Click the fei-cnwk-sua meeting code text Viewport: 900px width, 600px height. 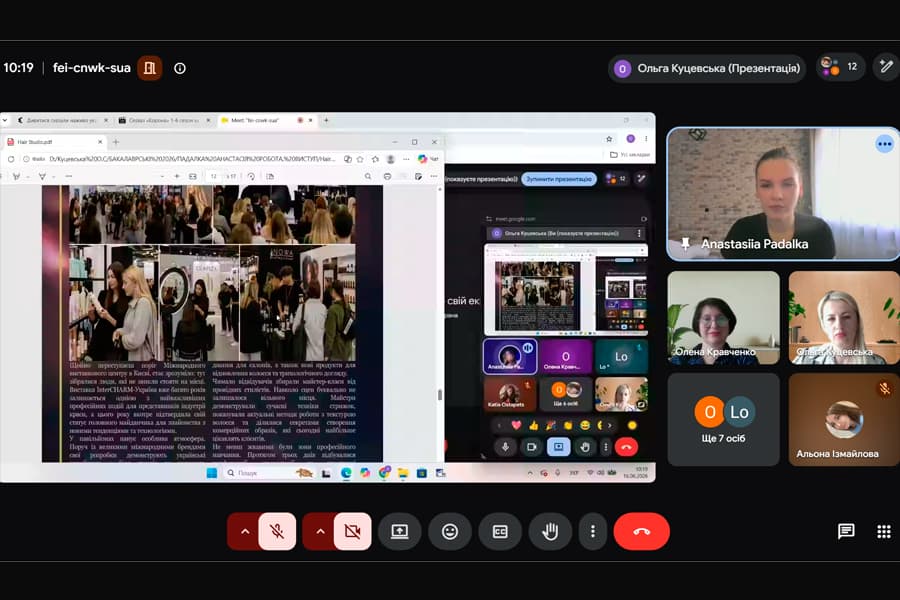click(92, 68)
